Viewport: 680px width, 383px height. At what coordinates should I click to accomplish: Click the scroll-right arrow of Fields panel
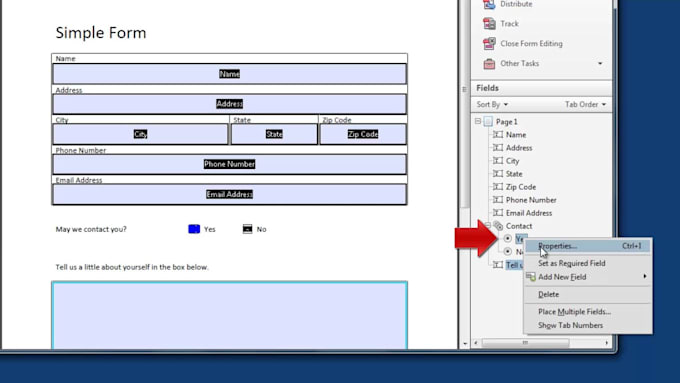[606, 343]
